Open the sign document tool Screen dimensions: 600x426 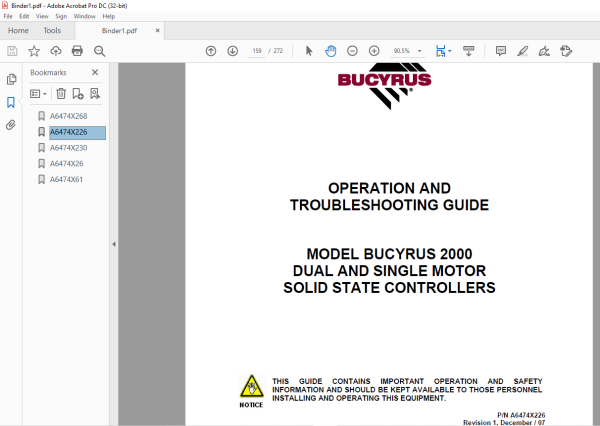[544, 51]
